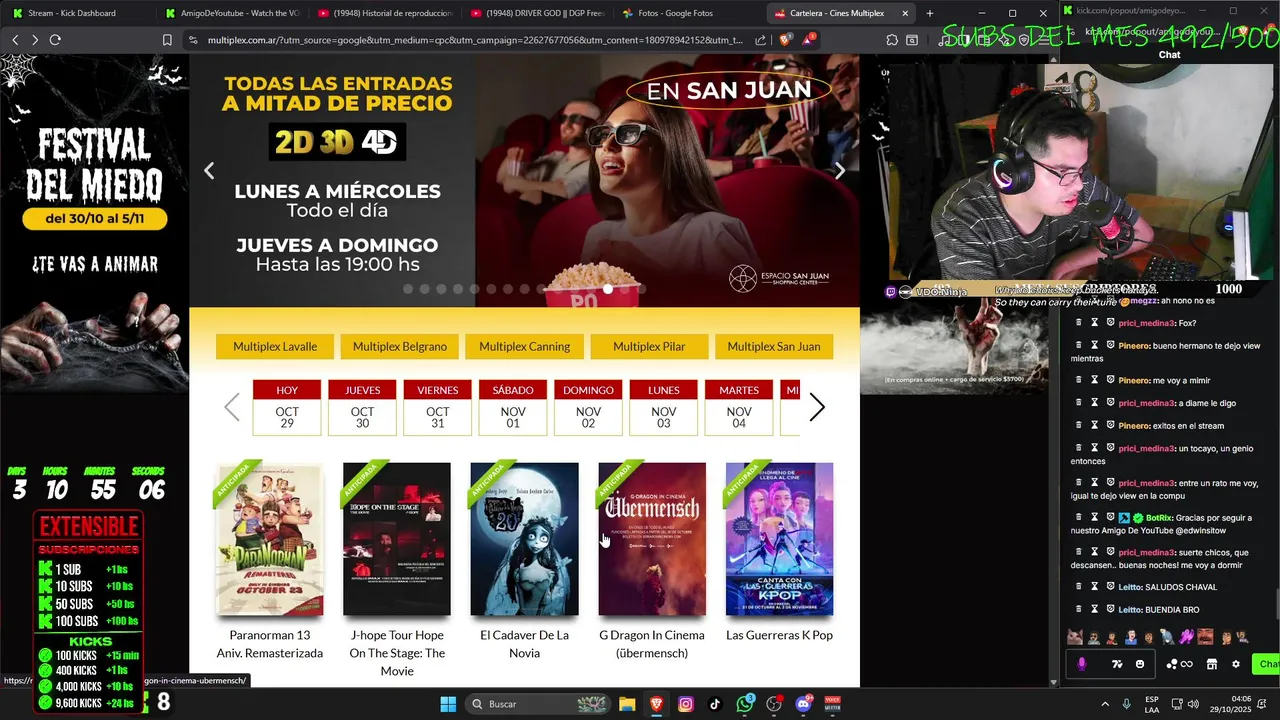Choose VIERNES OCT 31 date
This screenshot has height=720, width=1280.
437,407
